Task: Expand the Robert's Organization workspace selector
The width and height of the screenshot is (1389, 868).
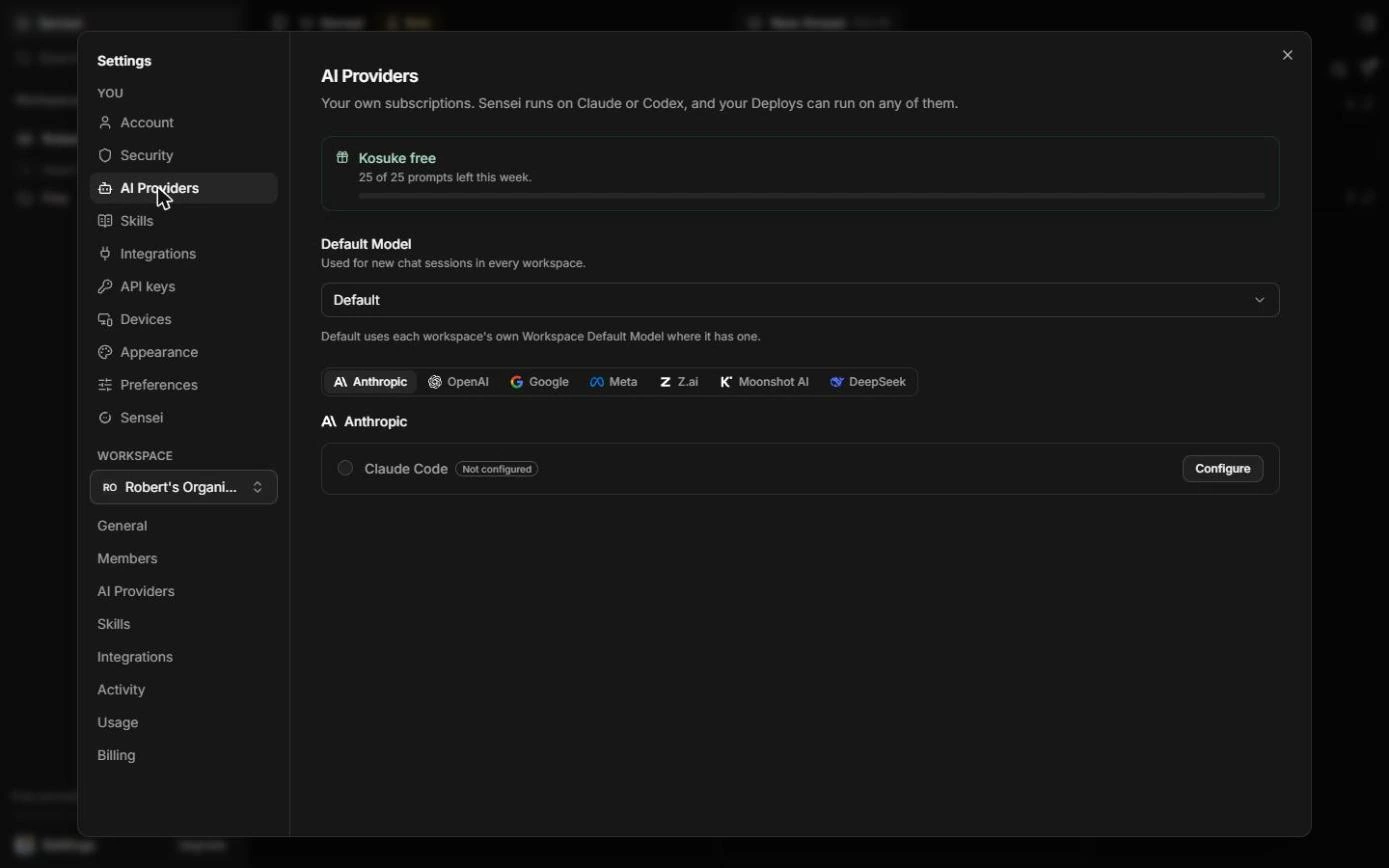Action: click(184, 488)
